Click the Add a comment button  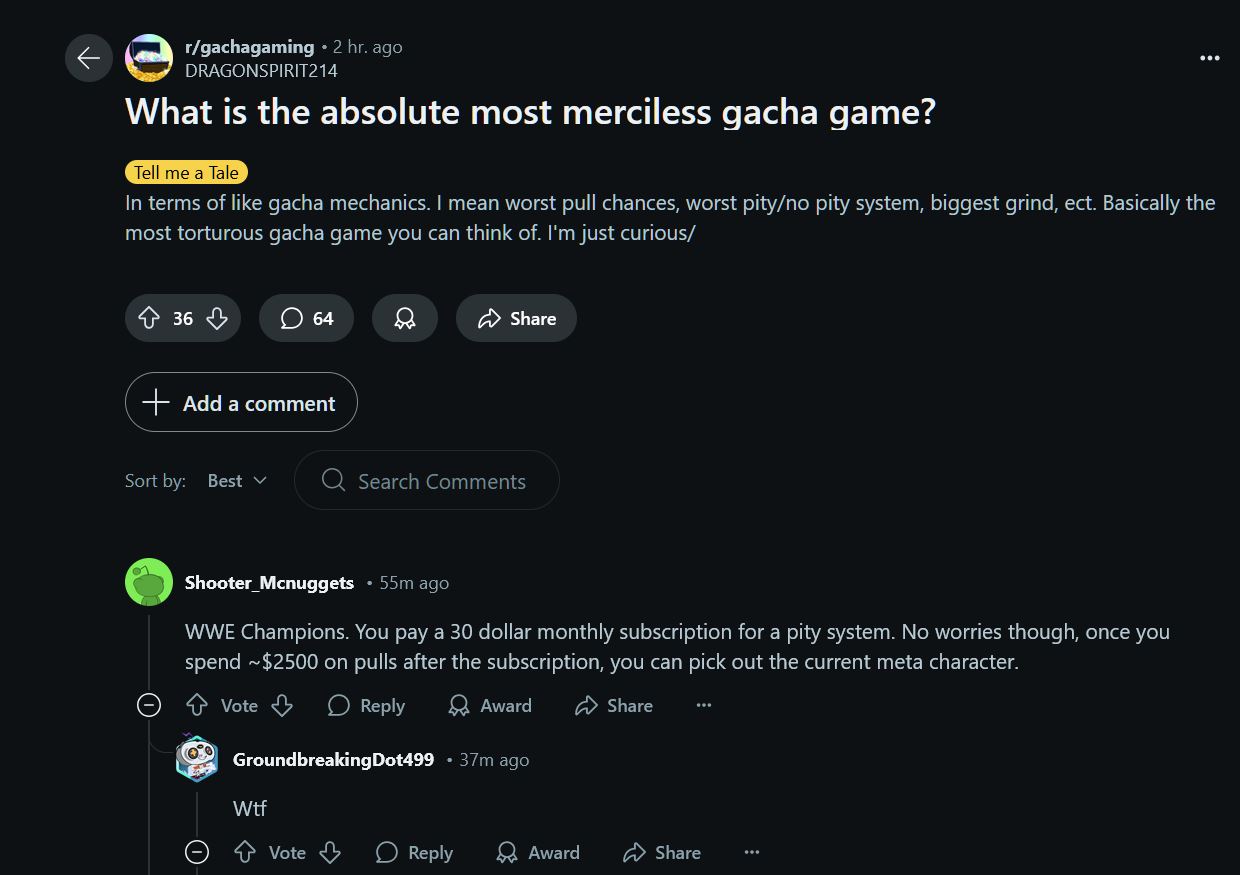tap(241, 402)
